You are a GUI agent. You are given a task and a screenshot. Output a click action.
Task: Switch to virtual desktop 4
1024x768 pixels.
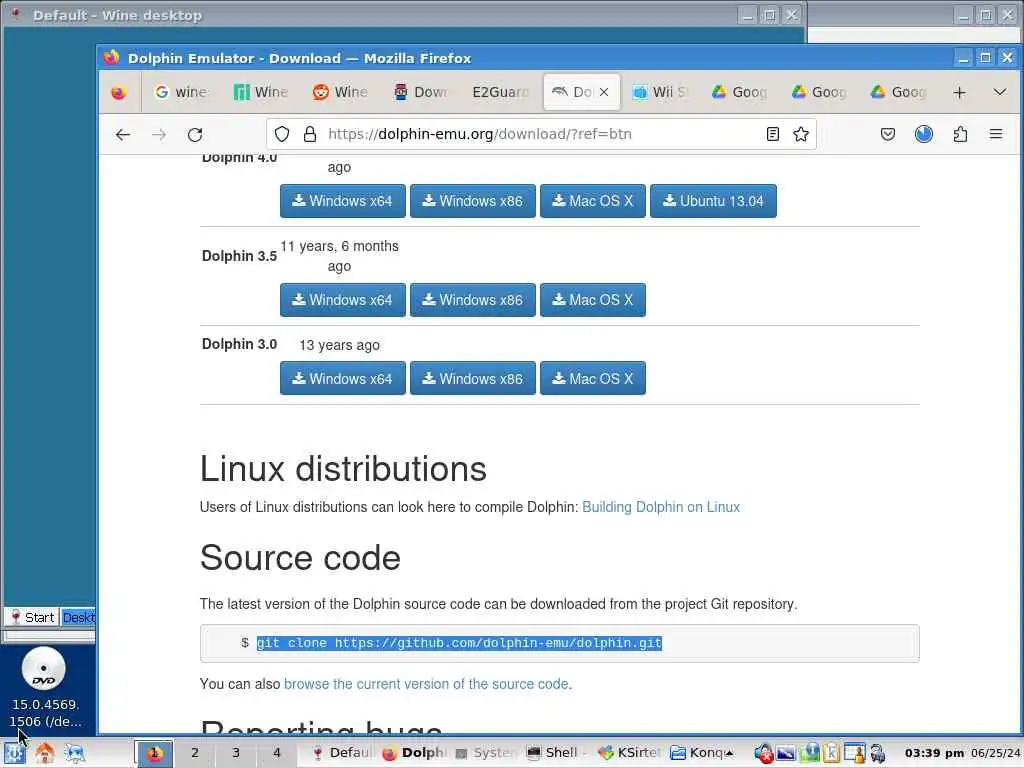coord(277,753)
